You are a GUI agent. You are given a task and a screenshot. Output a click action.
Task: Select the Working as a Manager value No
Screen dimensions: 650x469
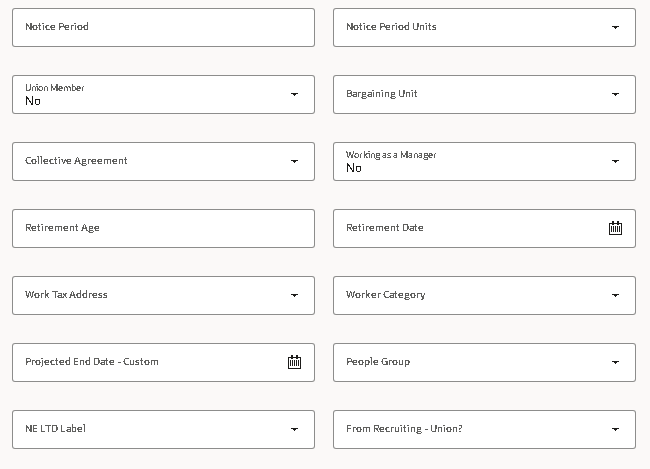pyautogui.click(x=354, y=168)
